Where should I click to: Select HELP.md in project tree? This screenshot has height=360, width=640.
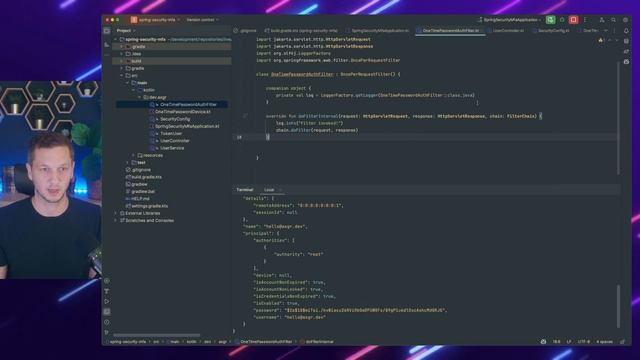[140, 199]
